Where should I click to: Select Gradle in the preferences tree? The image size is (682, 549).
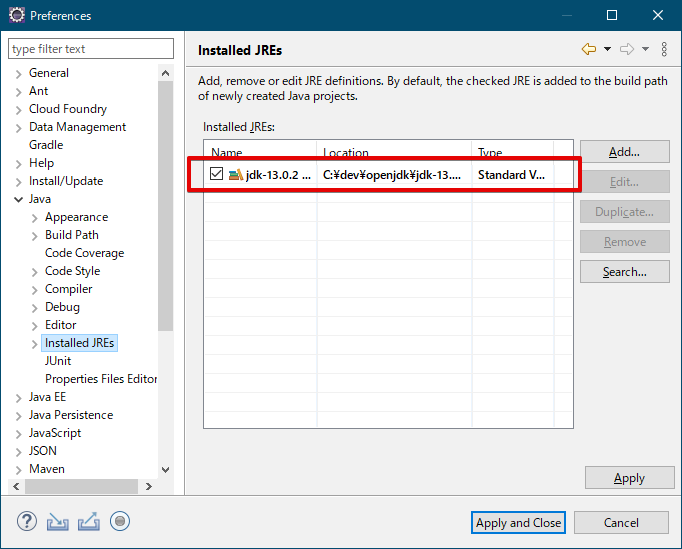tap(46, 145)
